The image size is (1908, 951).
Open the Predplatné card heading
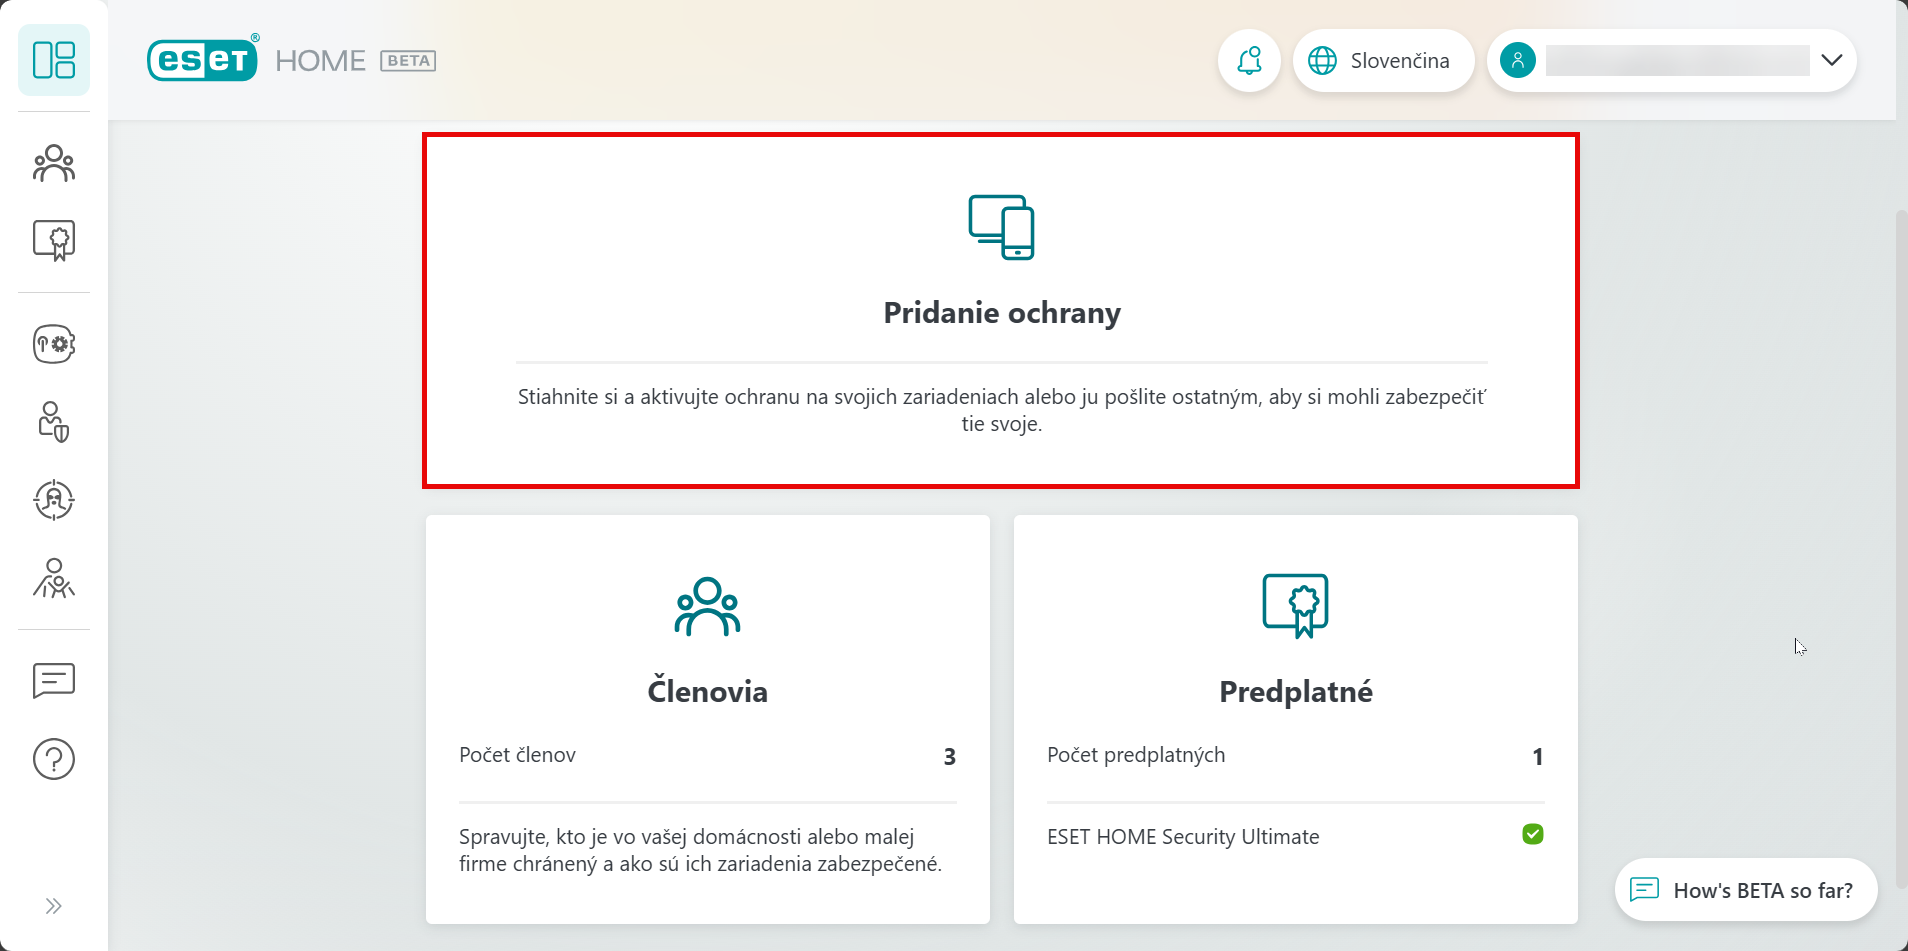pos(1295,691)
